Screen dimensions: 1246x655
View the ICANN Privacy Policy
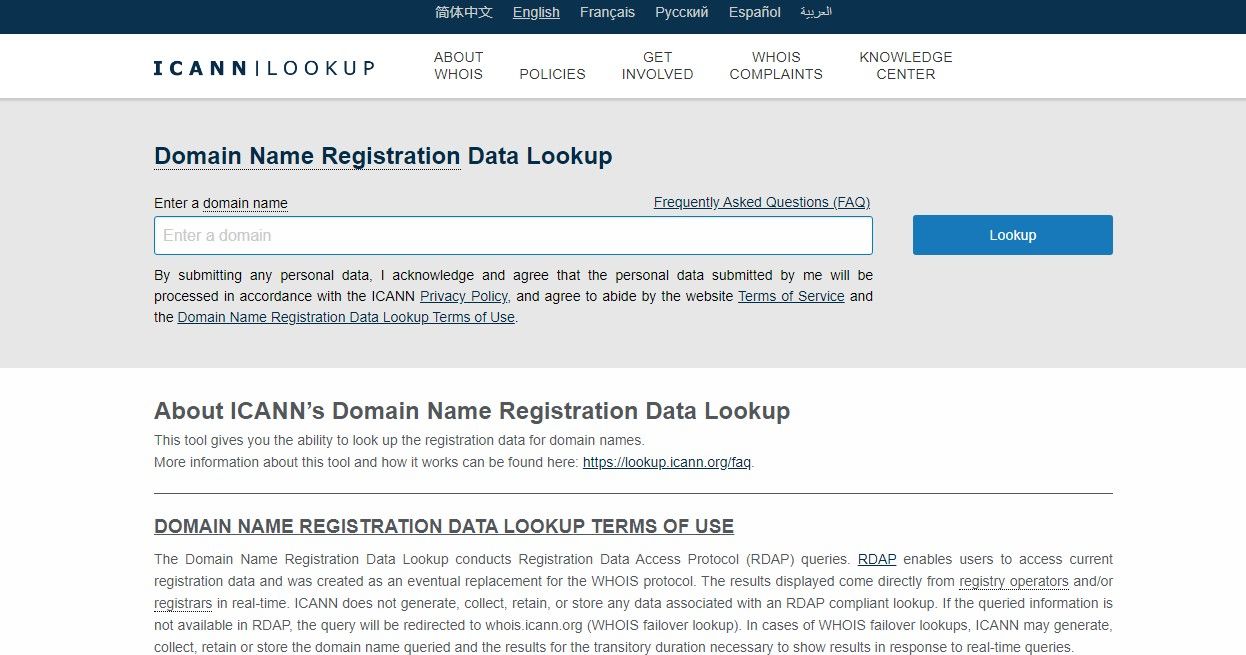(464, 296)
